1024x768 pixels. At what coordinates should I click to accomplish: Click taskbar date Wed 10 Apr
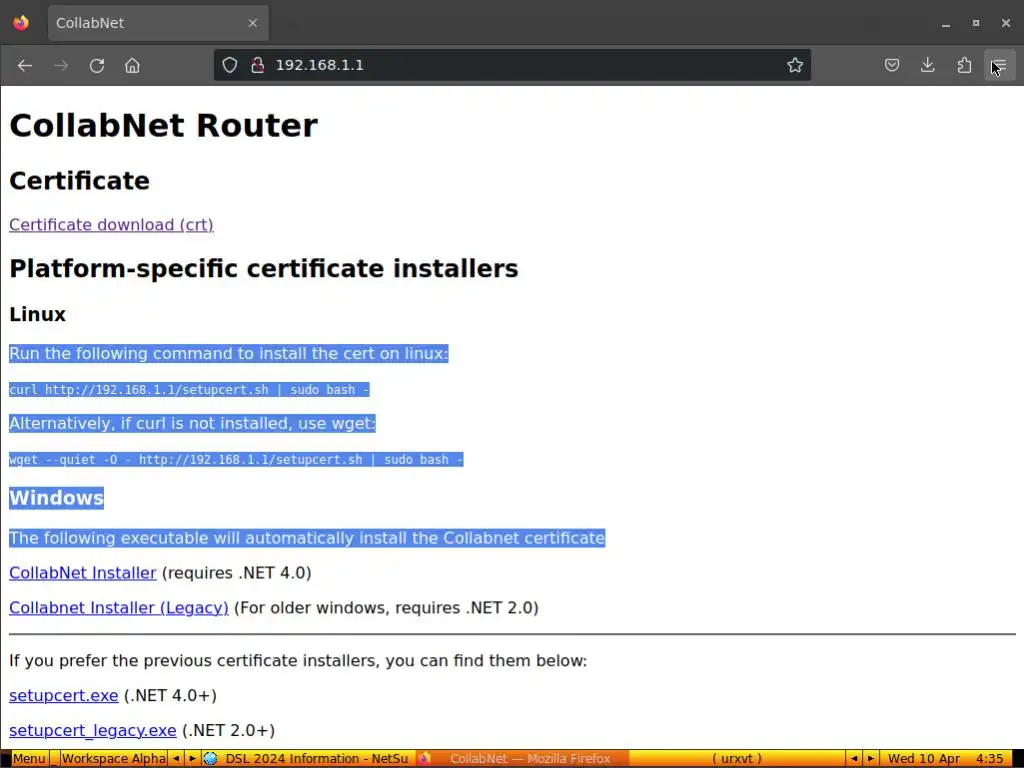(x=924, y=759)
